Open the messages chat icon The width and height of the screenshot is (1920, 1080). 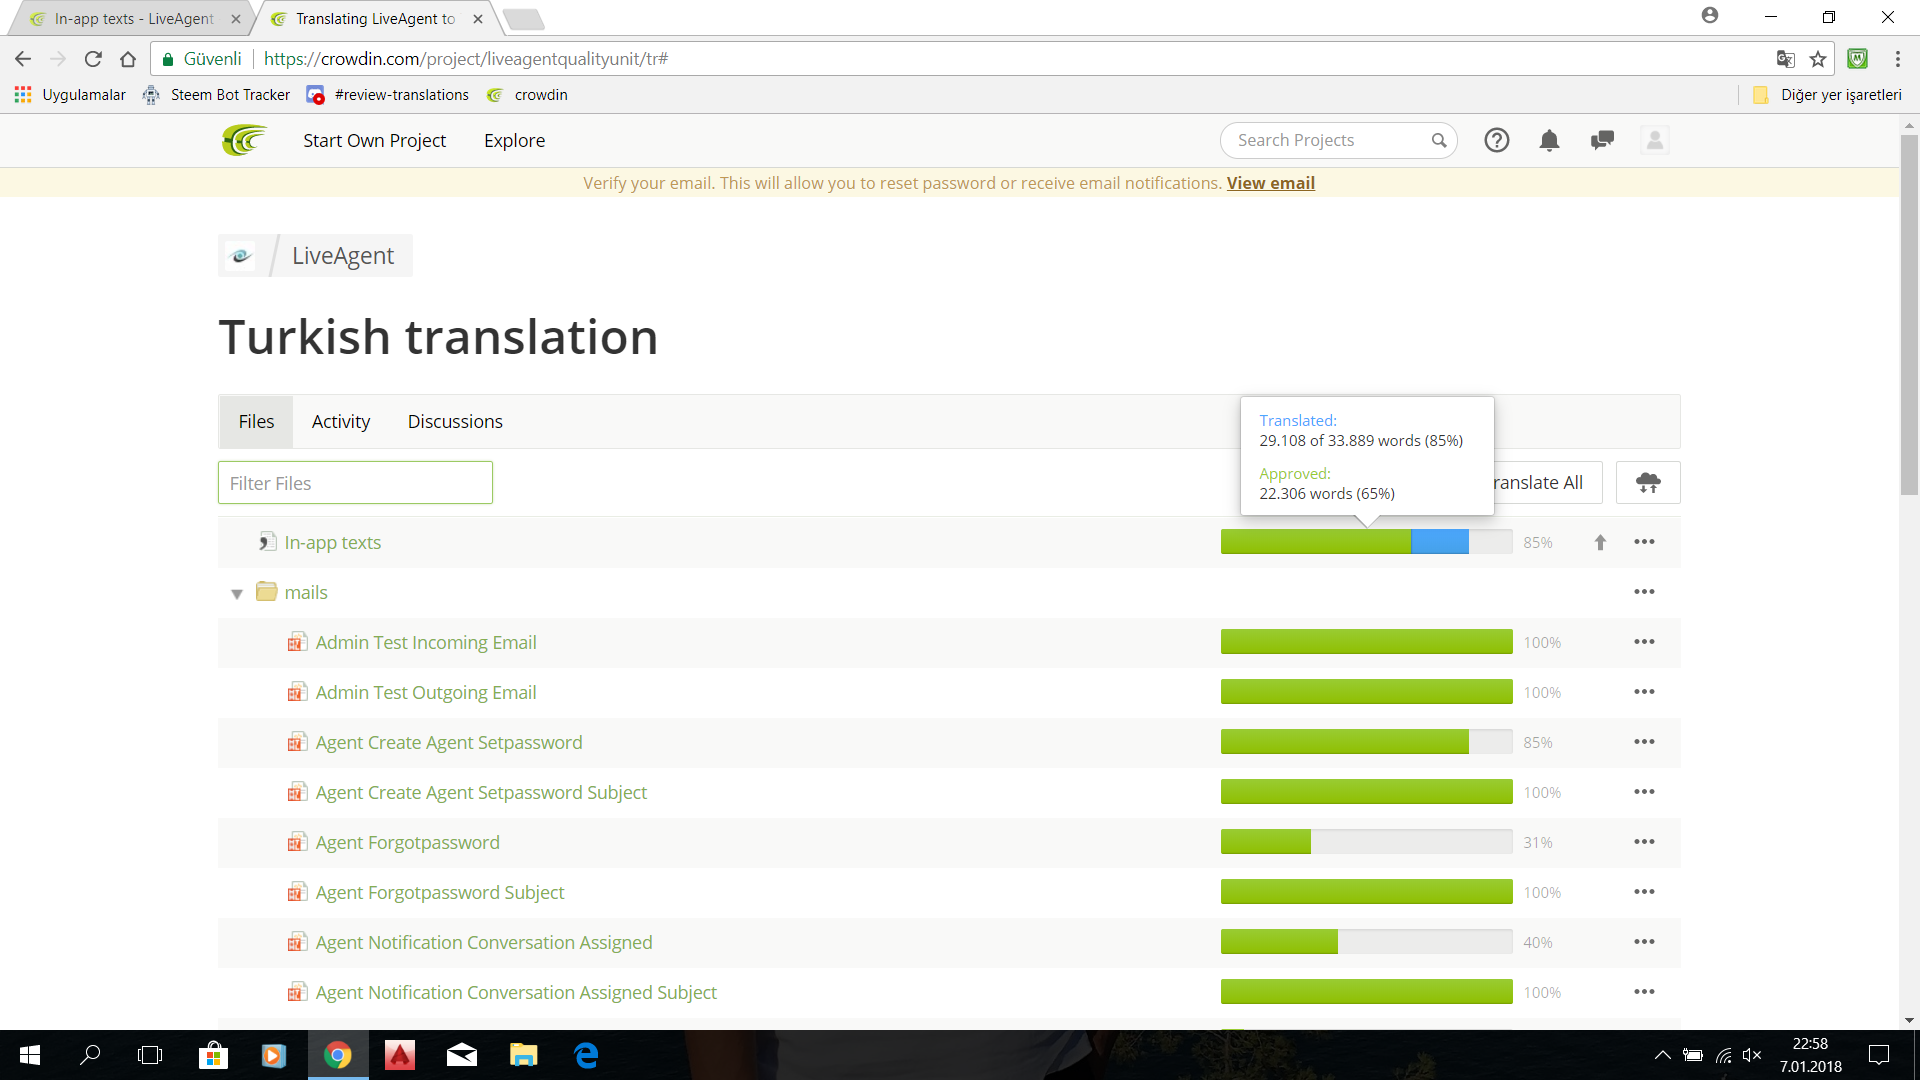[x=1602, y=140]
